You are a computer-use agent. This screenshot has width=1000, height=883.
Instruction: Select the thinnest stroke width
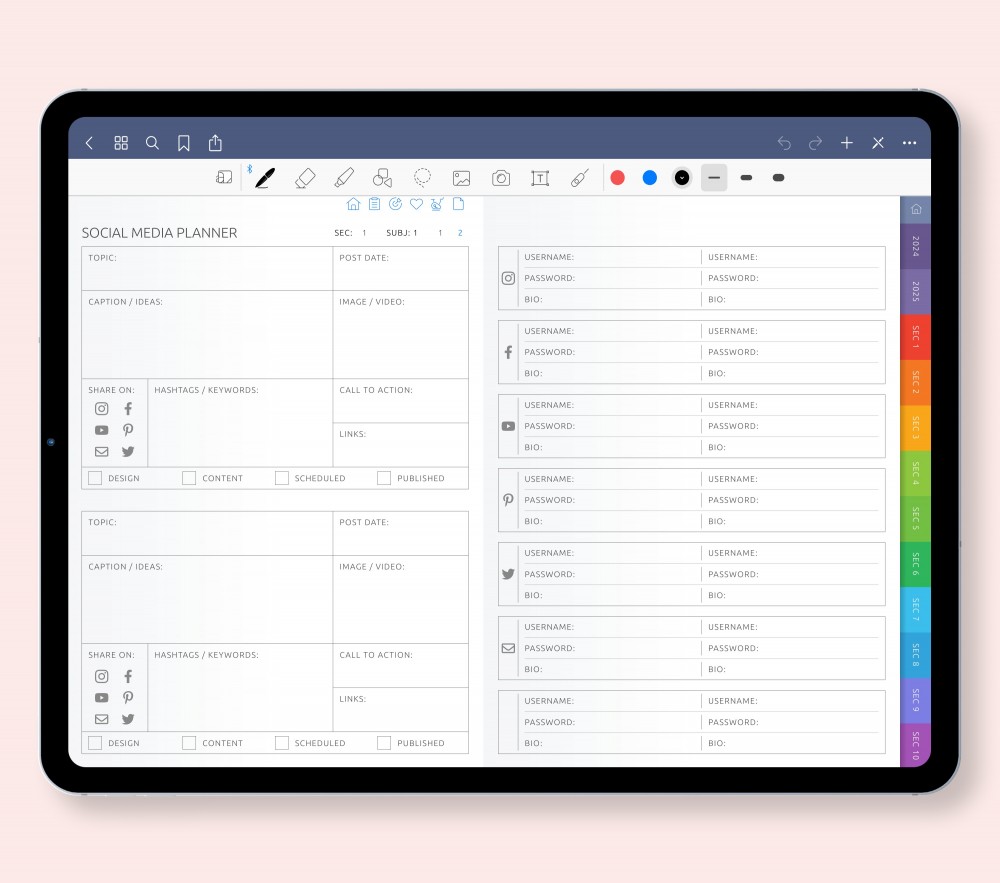(x=714, y=178)
